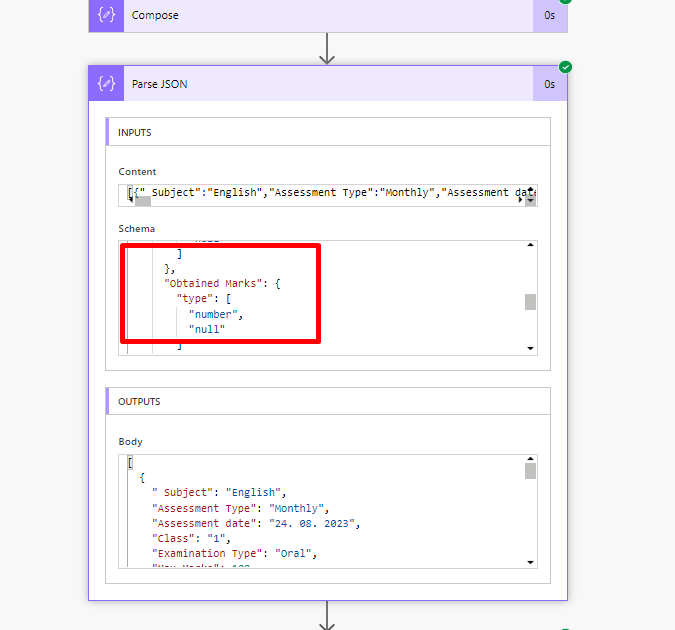Click the Compose 0s duration badge
This screenshot has height=630, width=675.
coord(549,16)
